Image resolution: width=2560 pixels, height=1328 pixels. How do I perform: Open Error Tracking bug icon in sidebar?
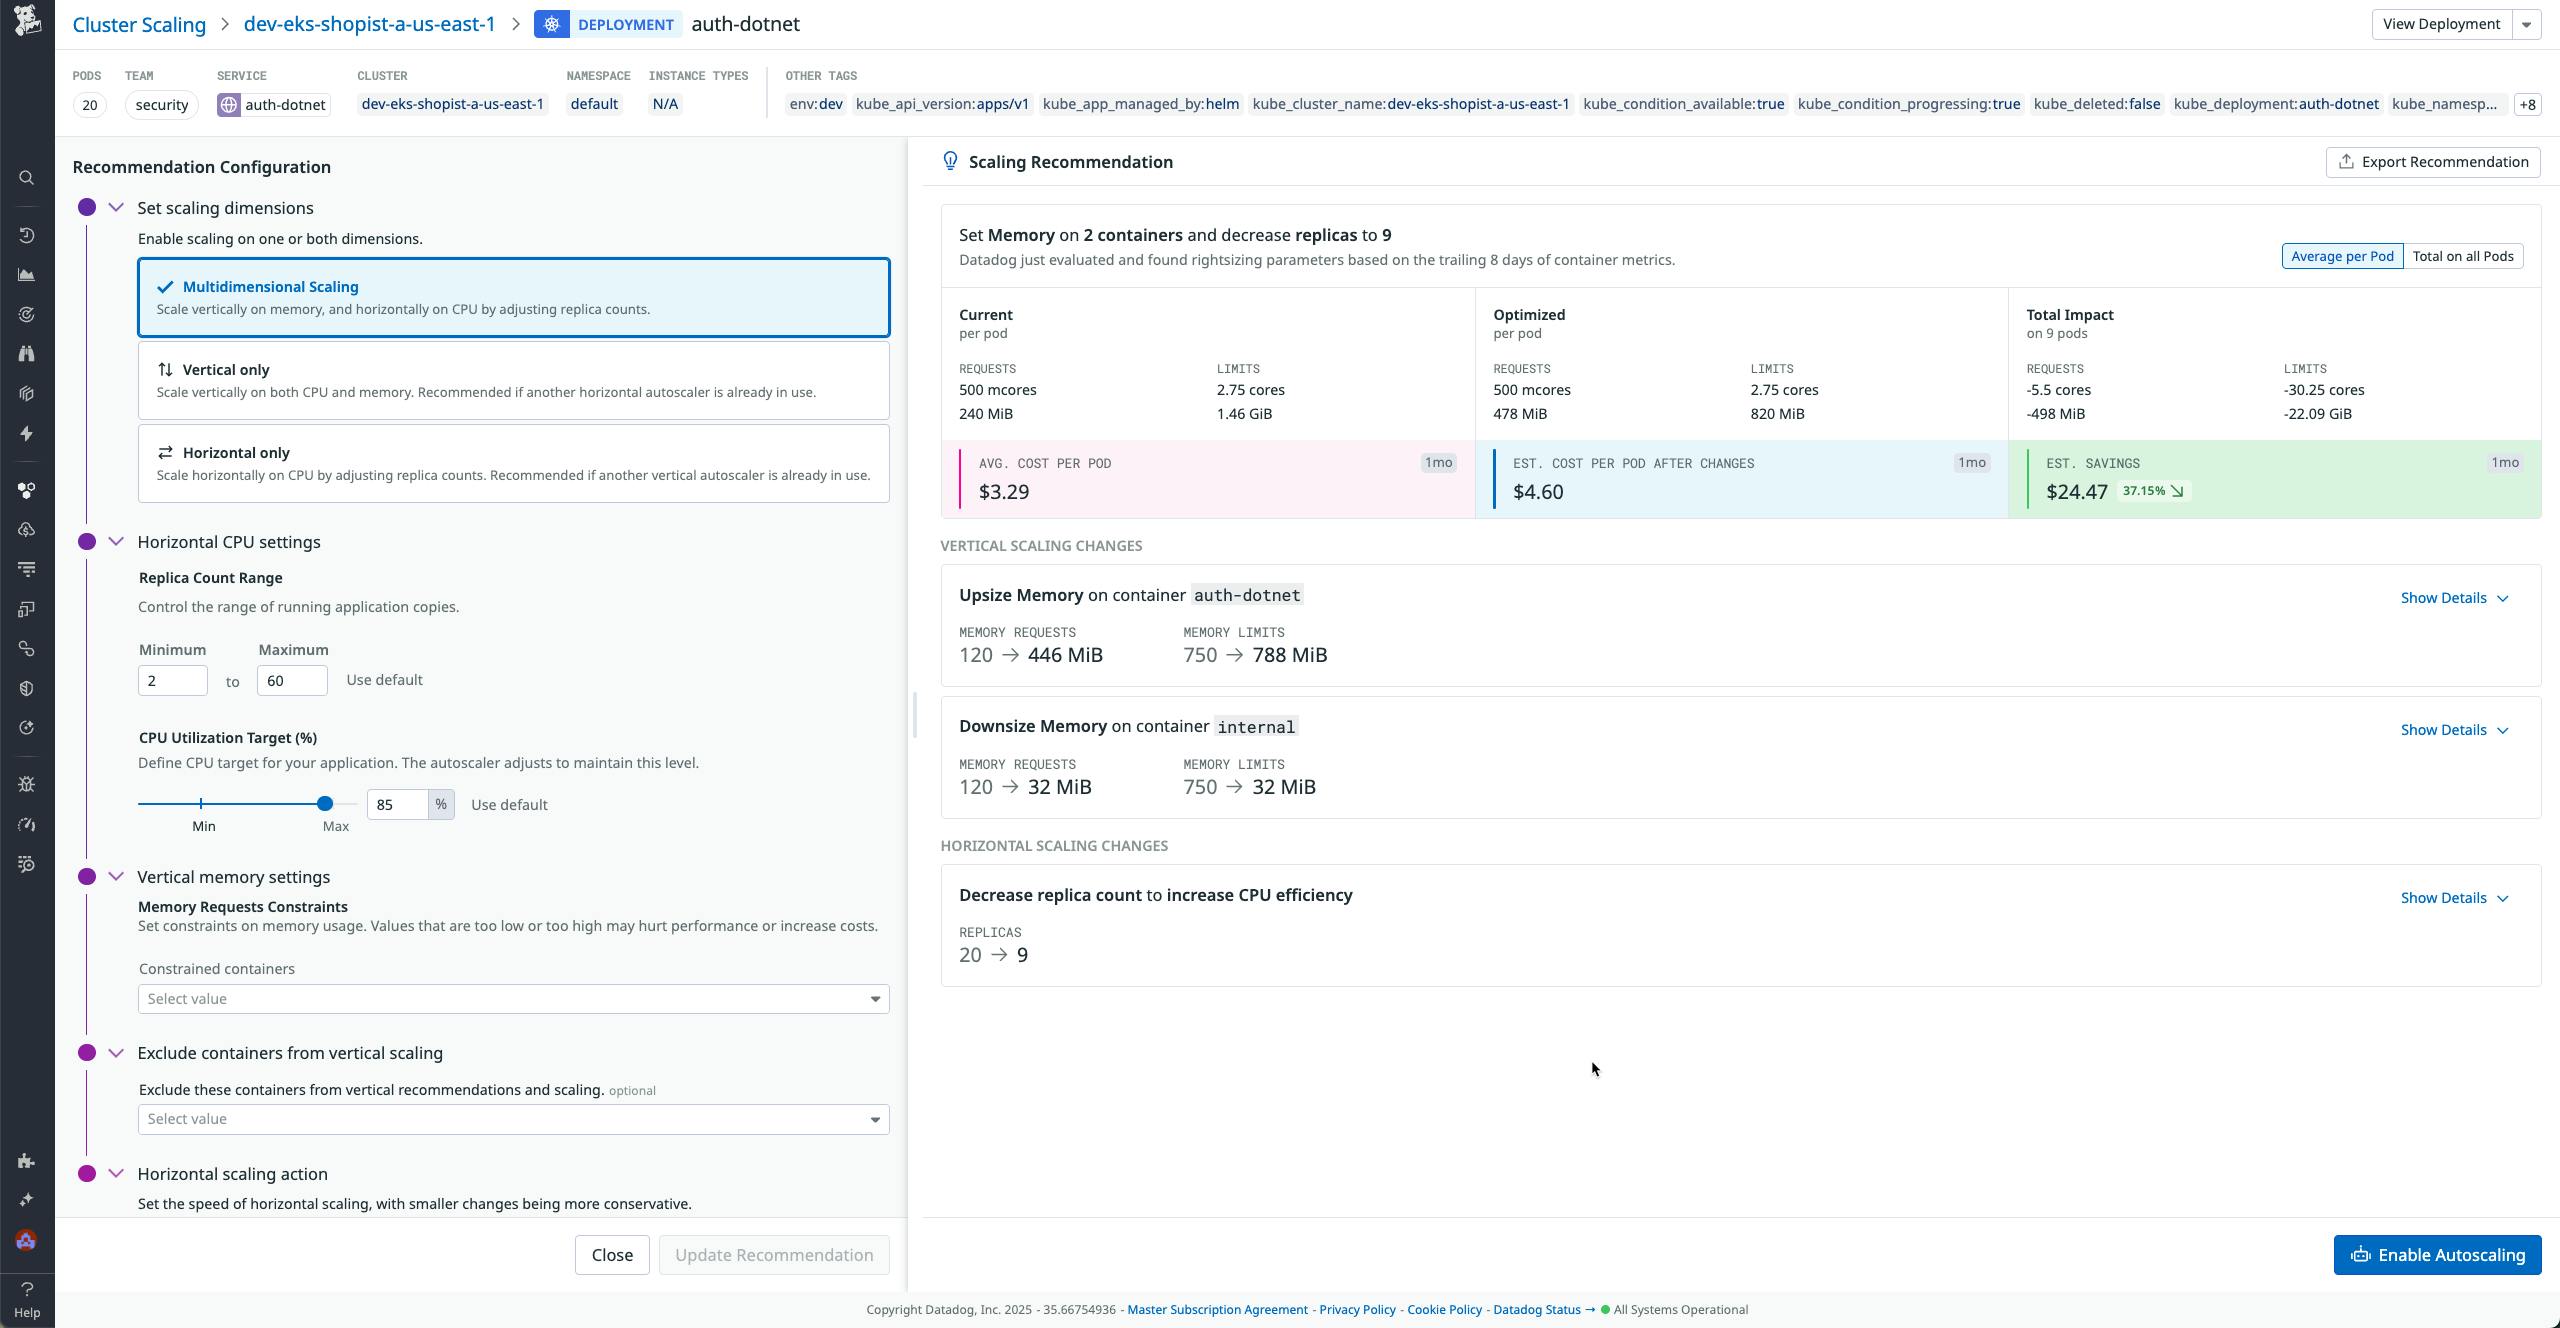click(x=26, y=784)
